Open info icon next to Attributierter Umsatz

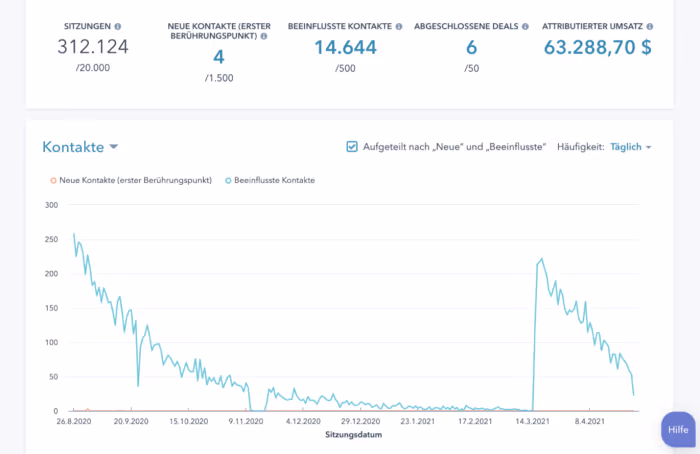[x=650, y=26]
